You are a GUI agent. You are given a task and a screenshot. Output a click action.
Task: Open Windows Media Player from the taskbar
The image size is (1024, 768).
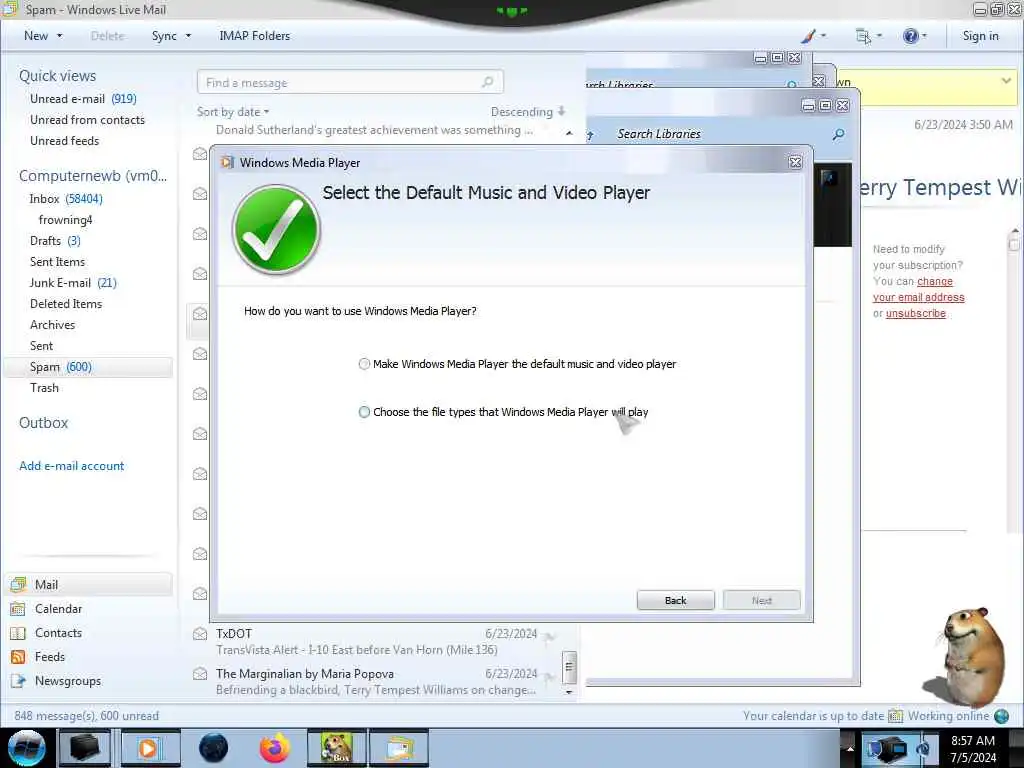pyautogui.click(x=149, y=748)
